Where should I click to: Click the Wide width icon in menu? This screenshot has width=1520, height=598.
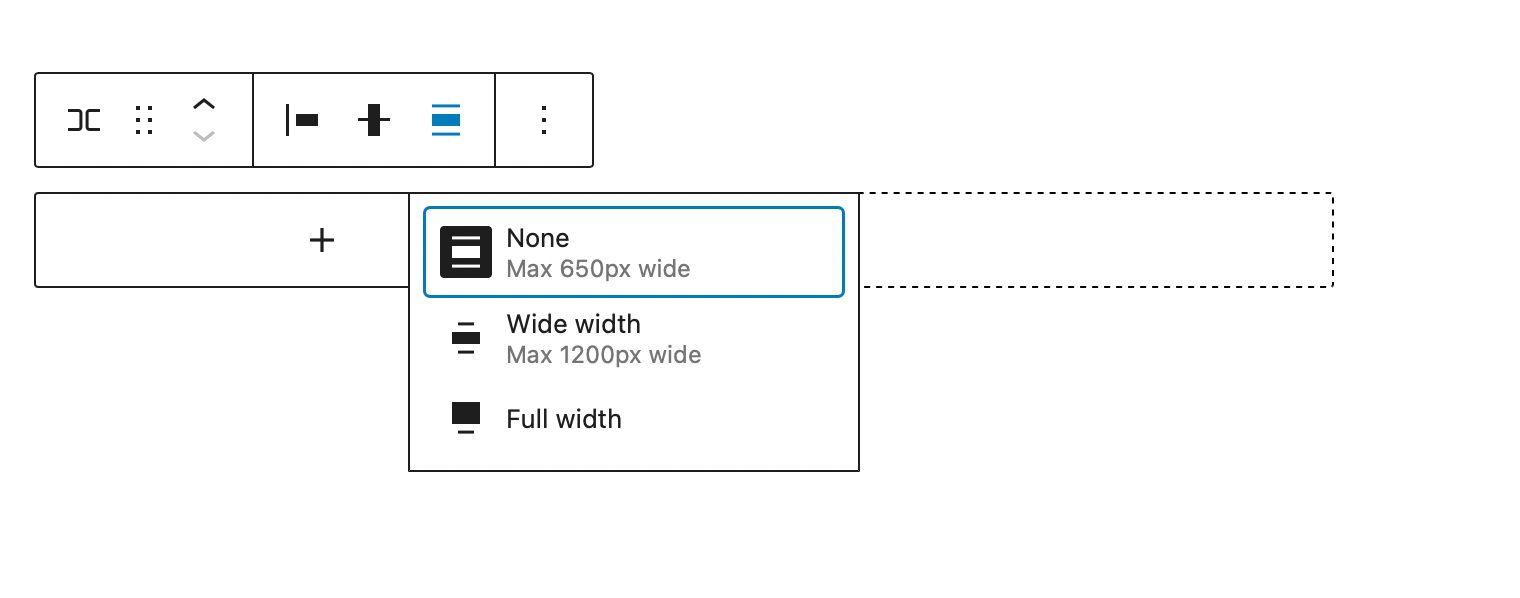(x=465, y=338)
